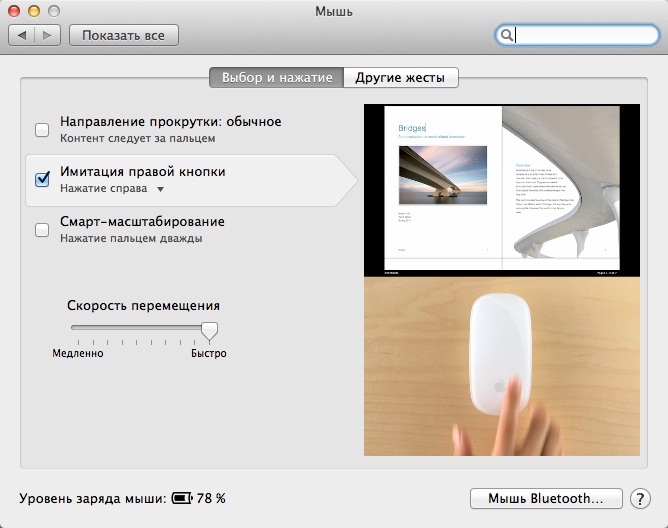Click the help question mark button
668x528 pixels.
[641, 497]
